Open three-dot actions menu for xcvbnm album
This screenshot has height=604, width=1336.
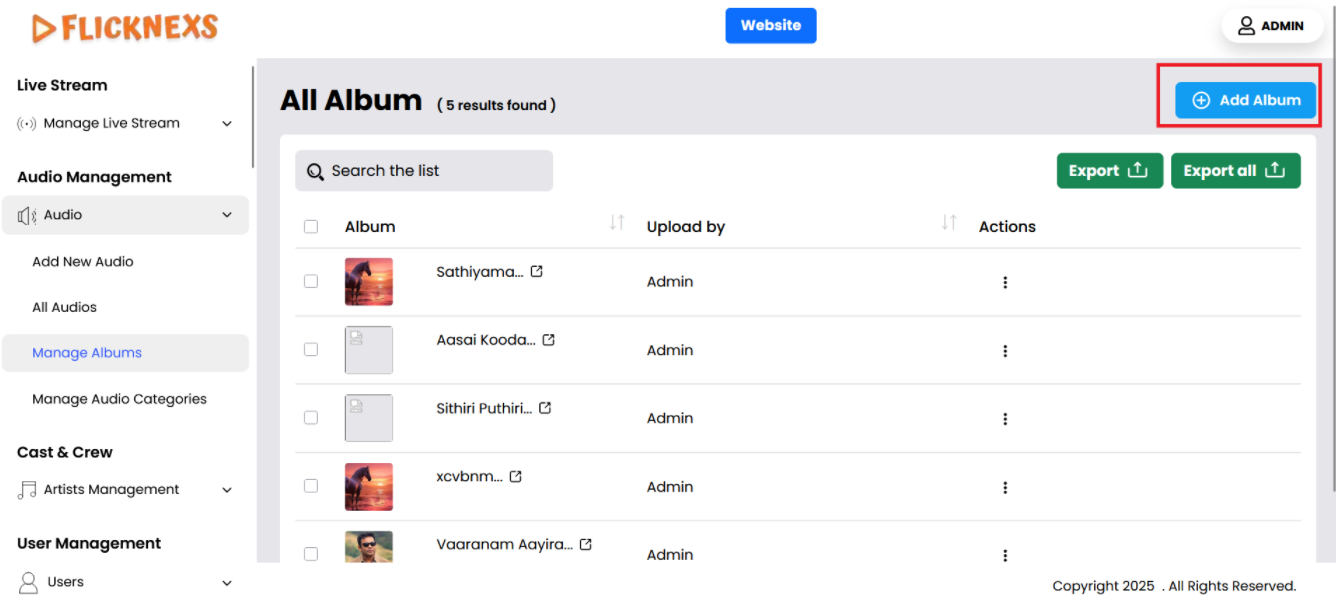pyautogui.click(x=1005, y=487)
